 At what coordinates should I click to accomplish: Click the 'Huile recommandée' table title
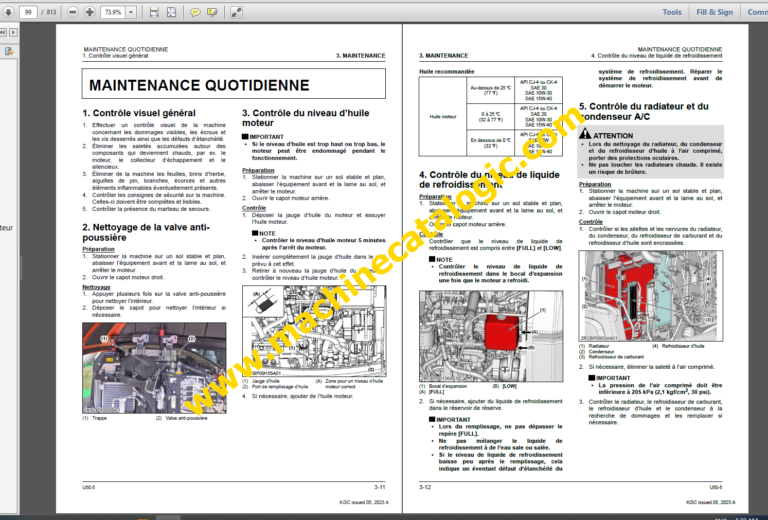(x=446, y=71)
